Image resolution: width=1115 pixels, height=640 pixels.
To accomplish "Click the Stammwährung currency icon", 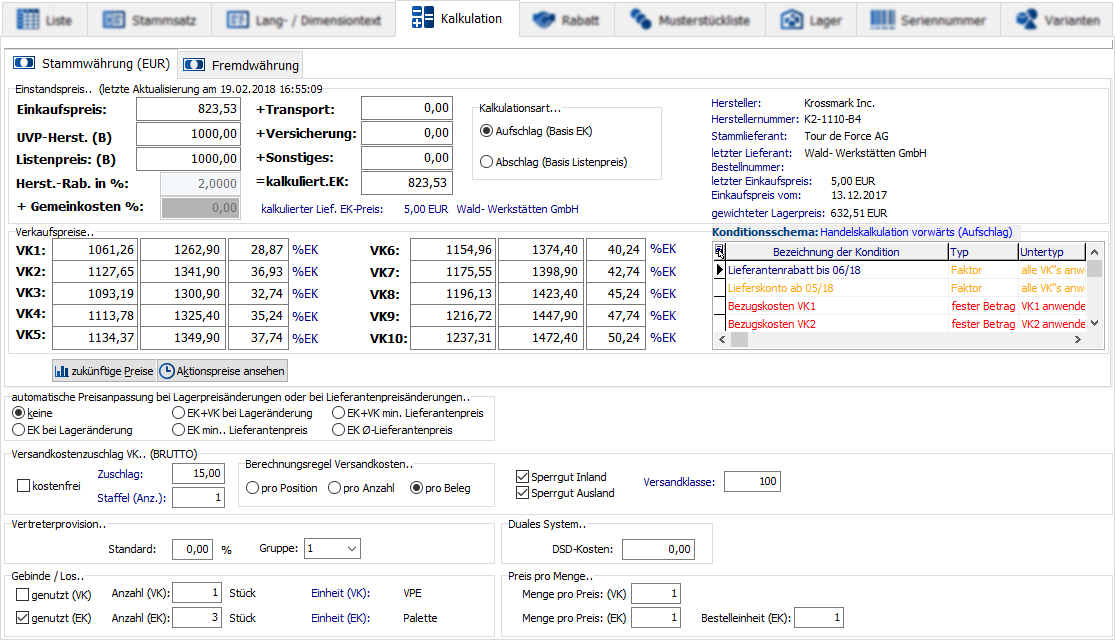I will pyautogui.click(x=23, y=63).
